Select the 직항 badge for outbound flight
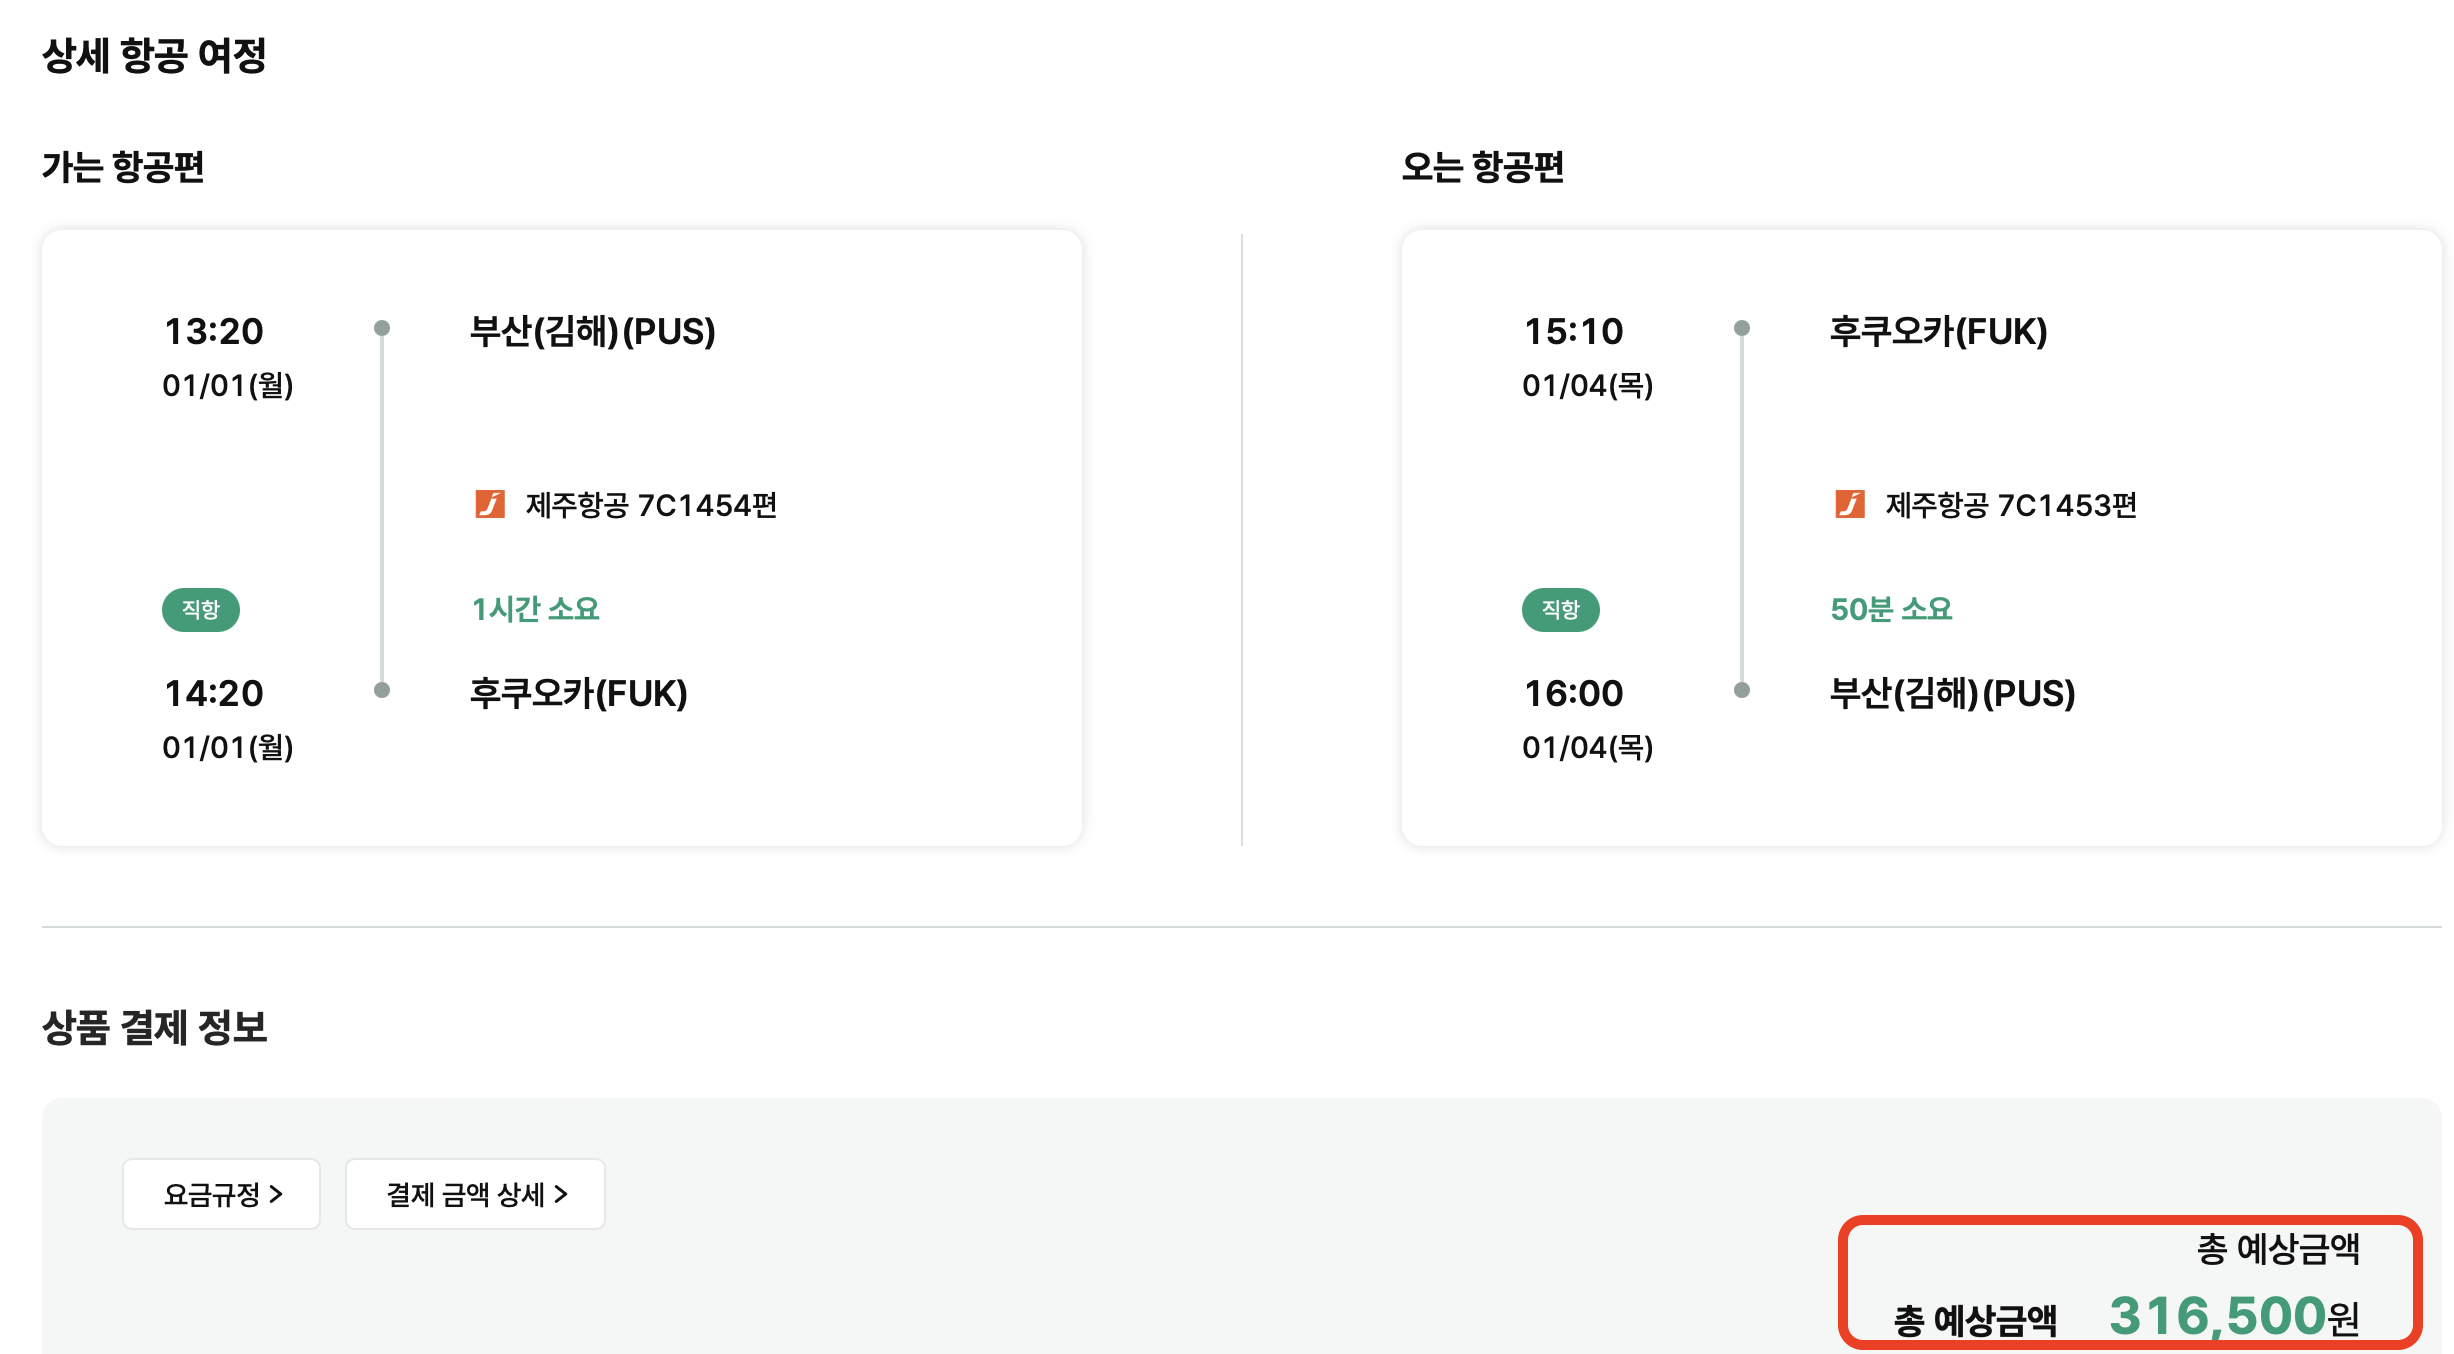 tap(200, 609)
